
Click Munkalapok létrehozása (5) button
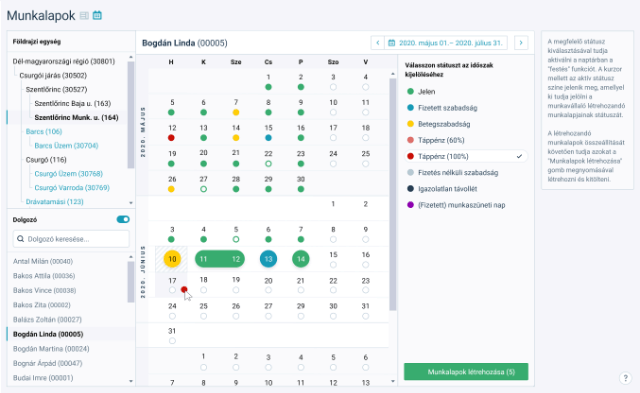tap(466, 372)
